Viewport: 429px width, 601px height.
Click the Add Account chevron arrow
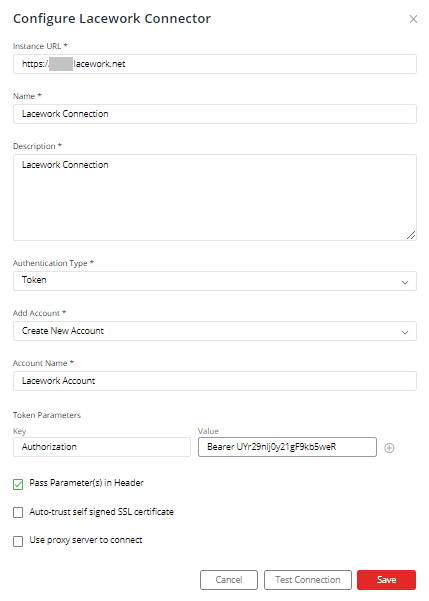(405, 332)
